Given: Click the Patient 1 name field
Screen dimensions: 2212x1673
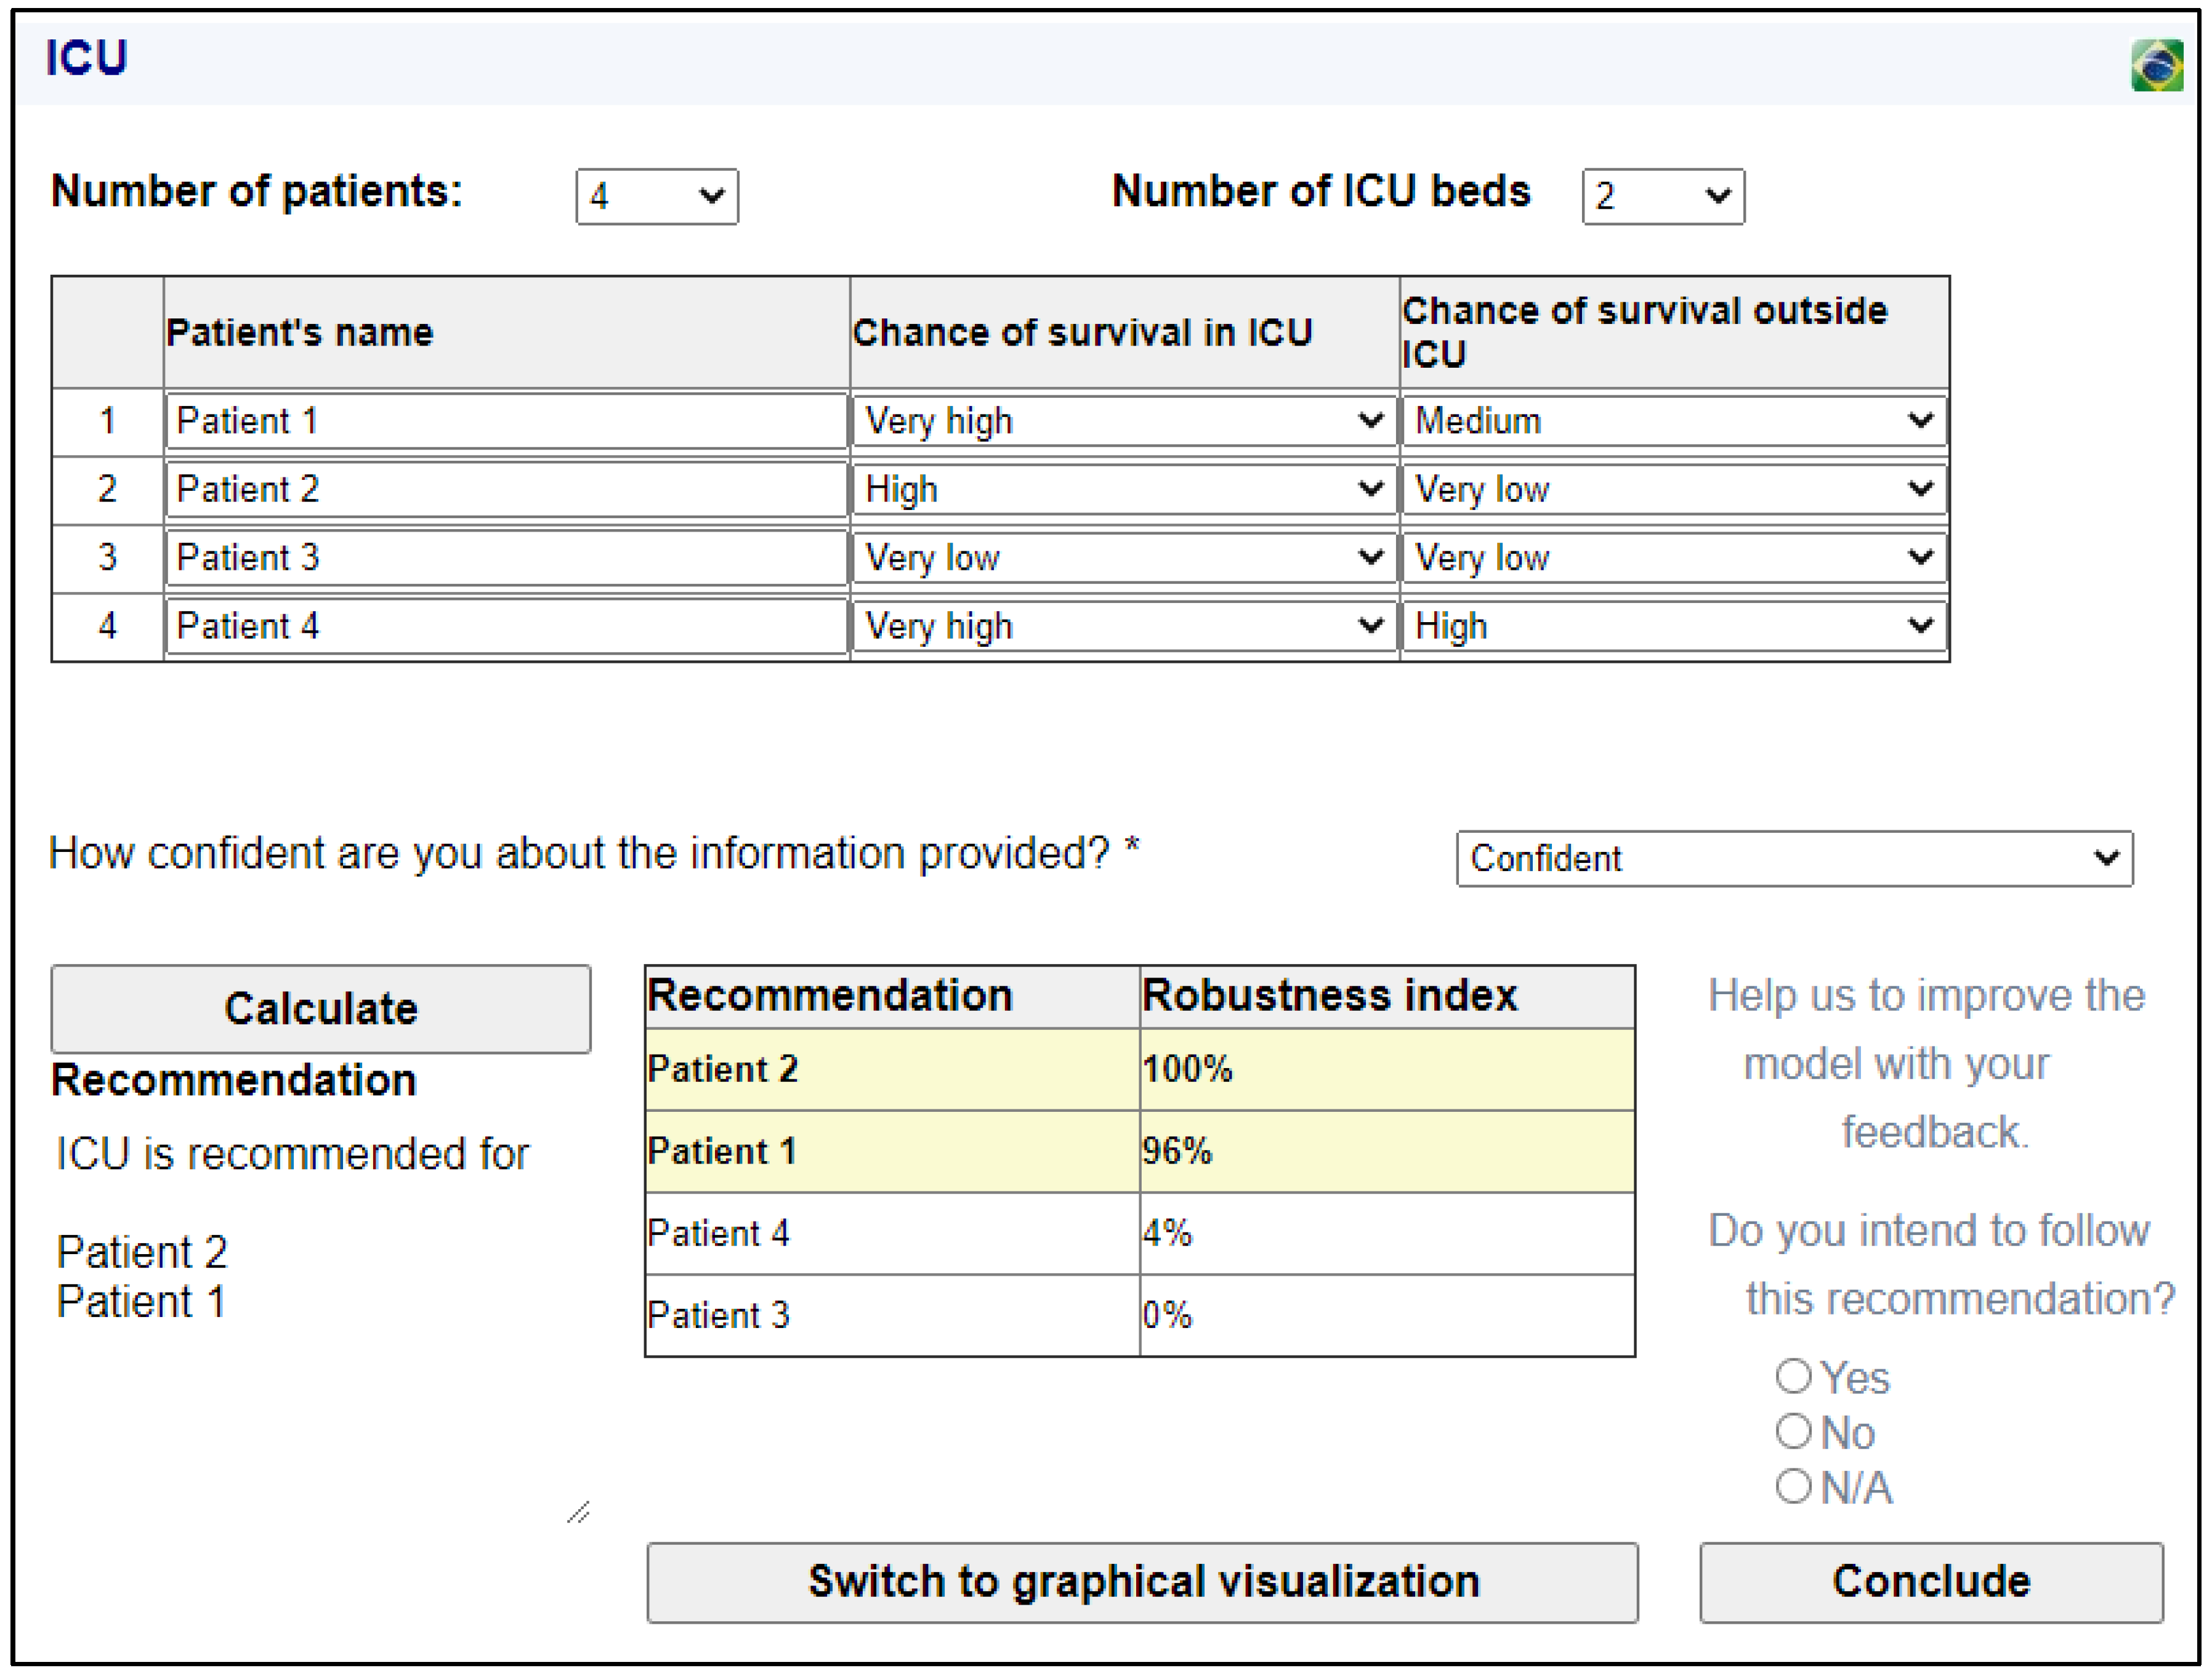Looking at the screenshot, I should 506,421.
